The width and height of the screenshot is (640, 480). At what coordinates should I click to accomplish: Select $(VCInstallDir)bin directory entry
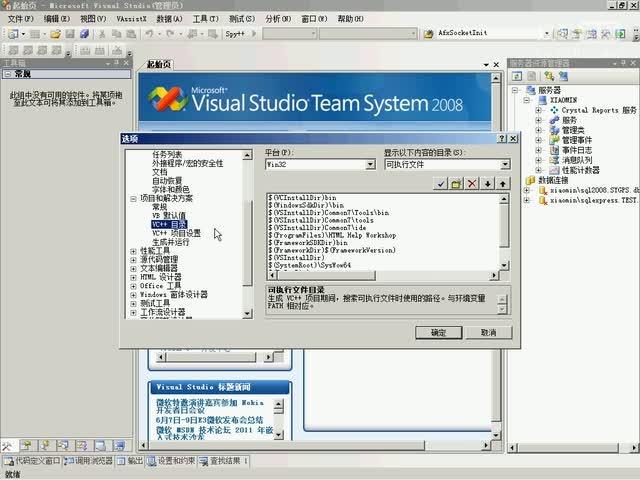click(x=302, y=198)
